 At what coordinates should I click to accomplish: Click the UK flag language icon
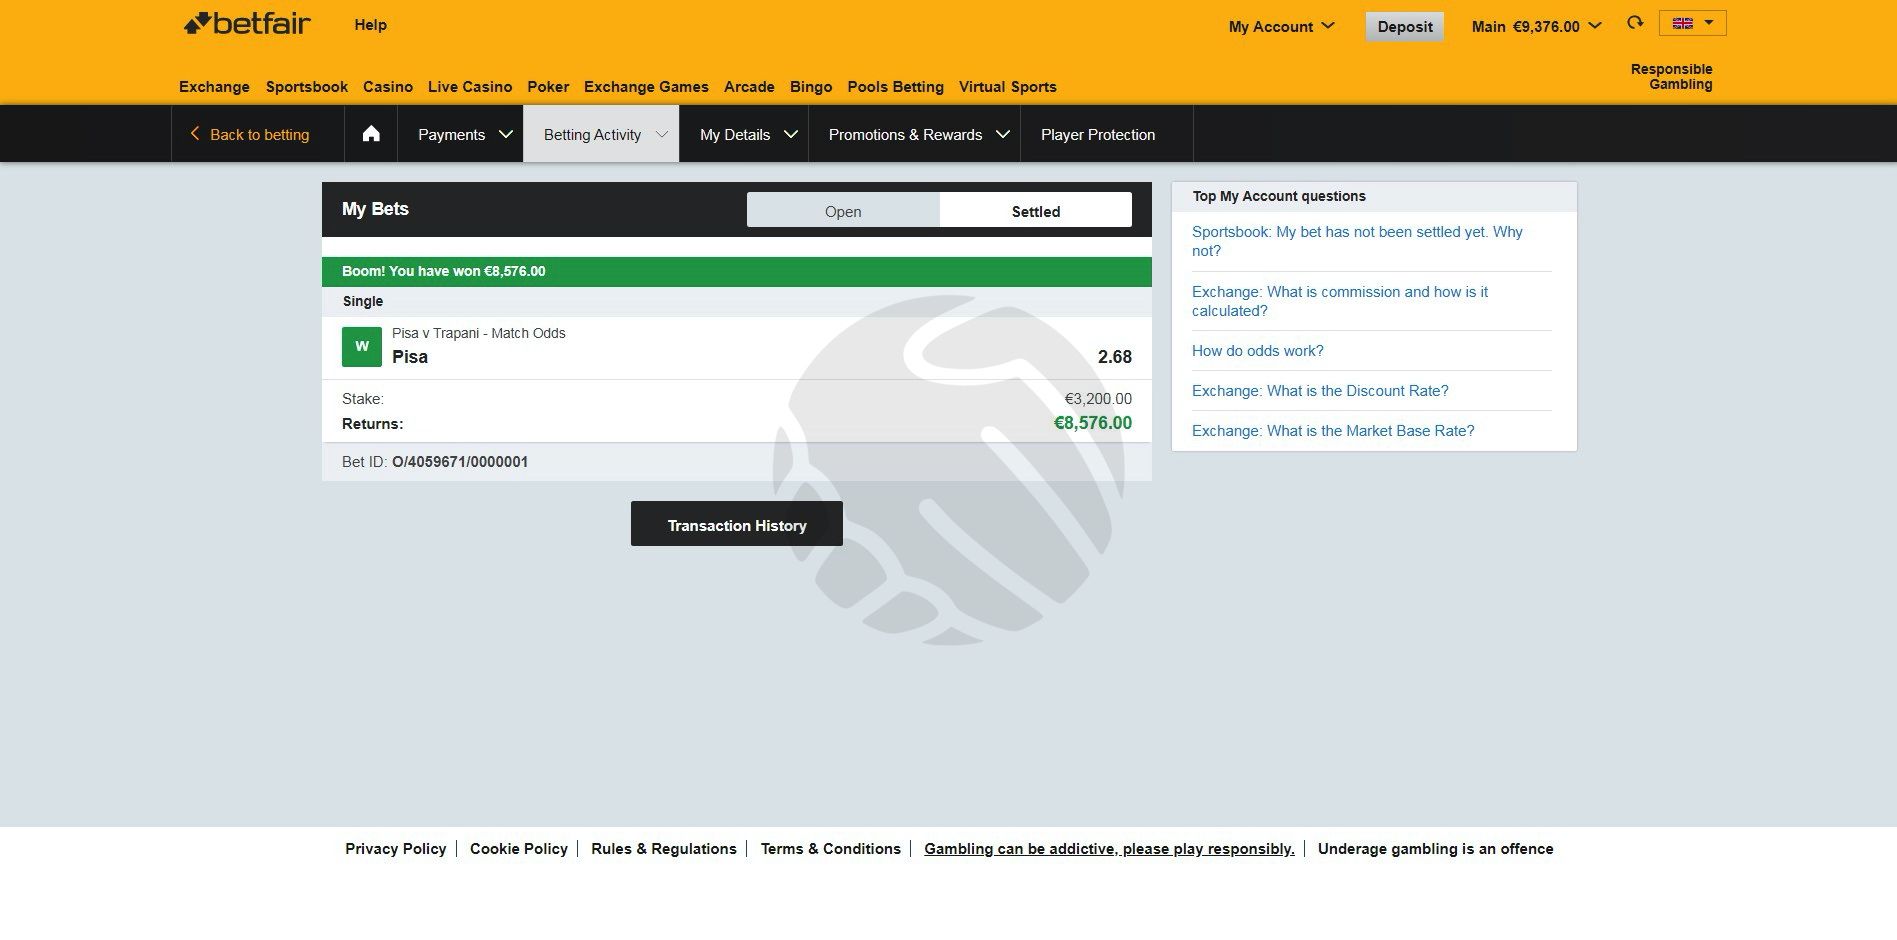click(x=1683, y=23)
